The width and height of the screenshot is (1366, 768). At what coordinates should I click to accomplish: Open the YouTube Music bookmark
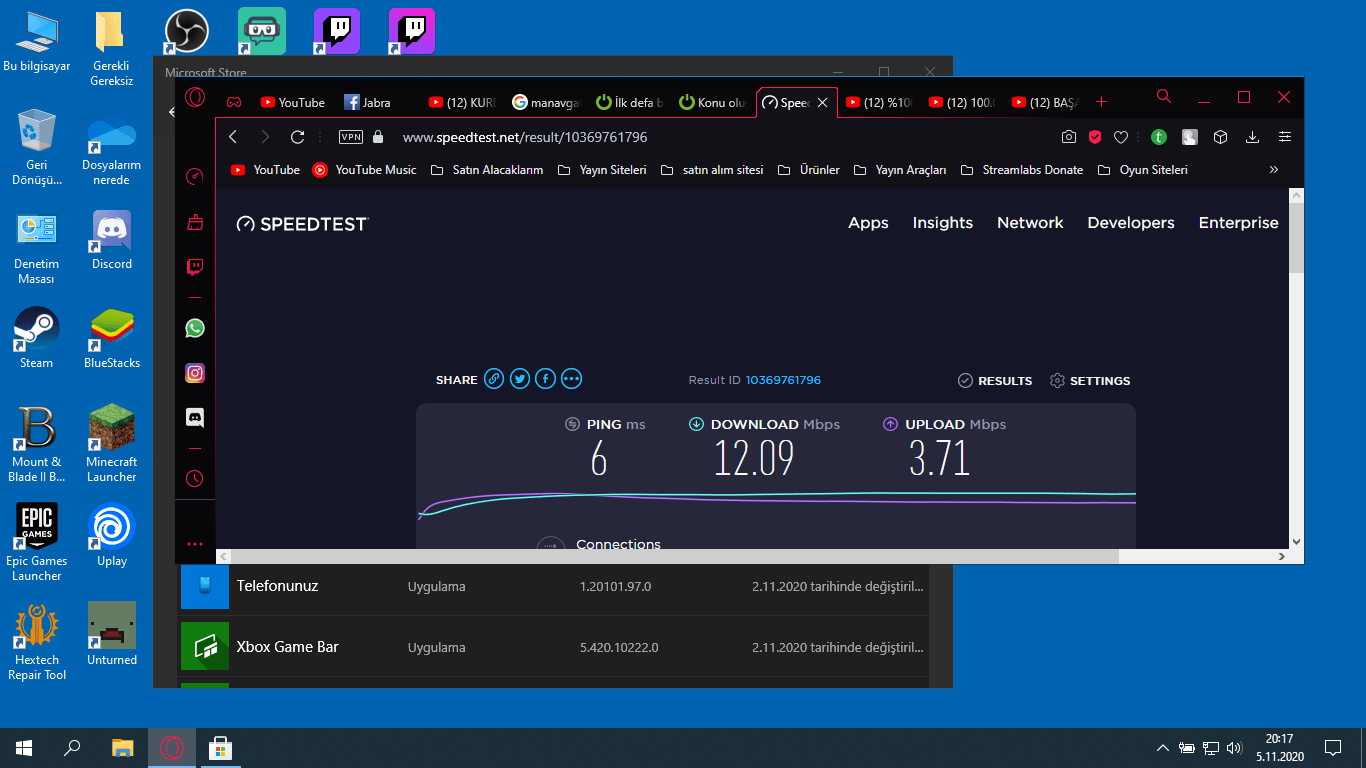[x=364, y=170]
